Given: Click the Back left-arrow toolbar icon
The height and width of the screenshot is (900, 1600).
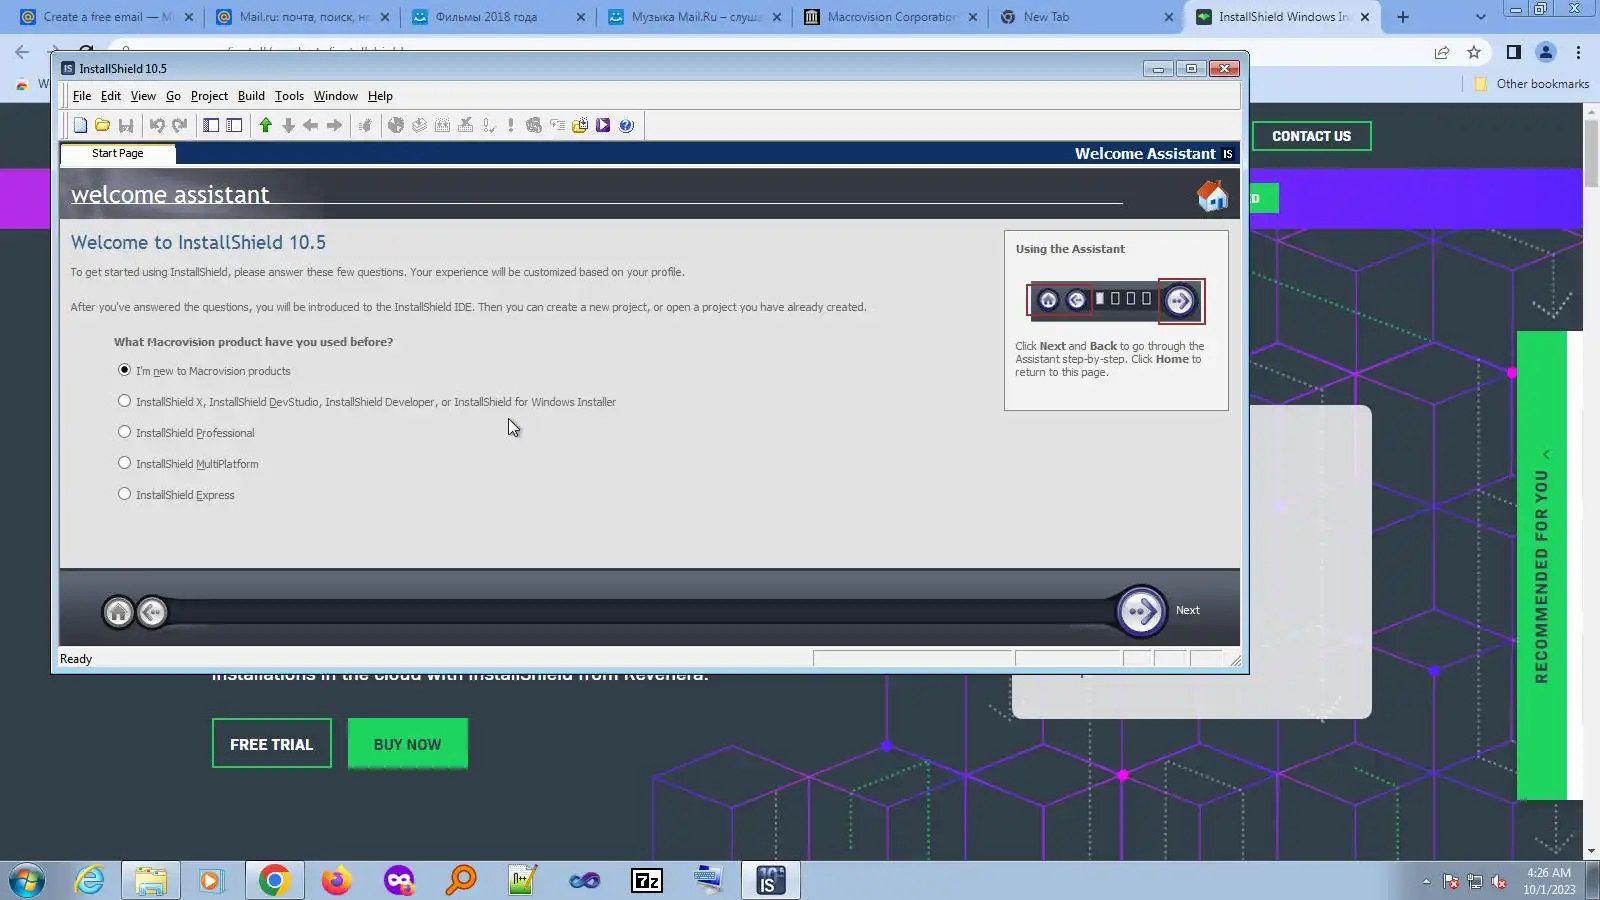Looking at the screenshot, I should point(311,125).
